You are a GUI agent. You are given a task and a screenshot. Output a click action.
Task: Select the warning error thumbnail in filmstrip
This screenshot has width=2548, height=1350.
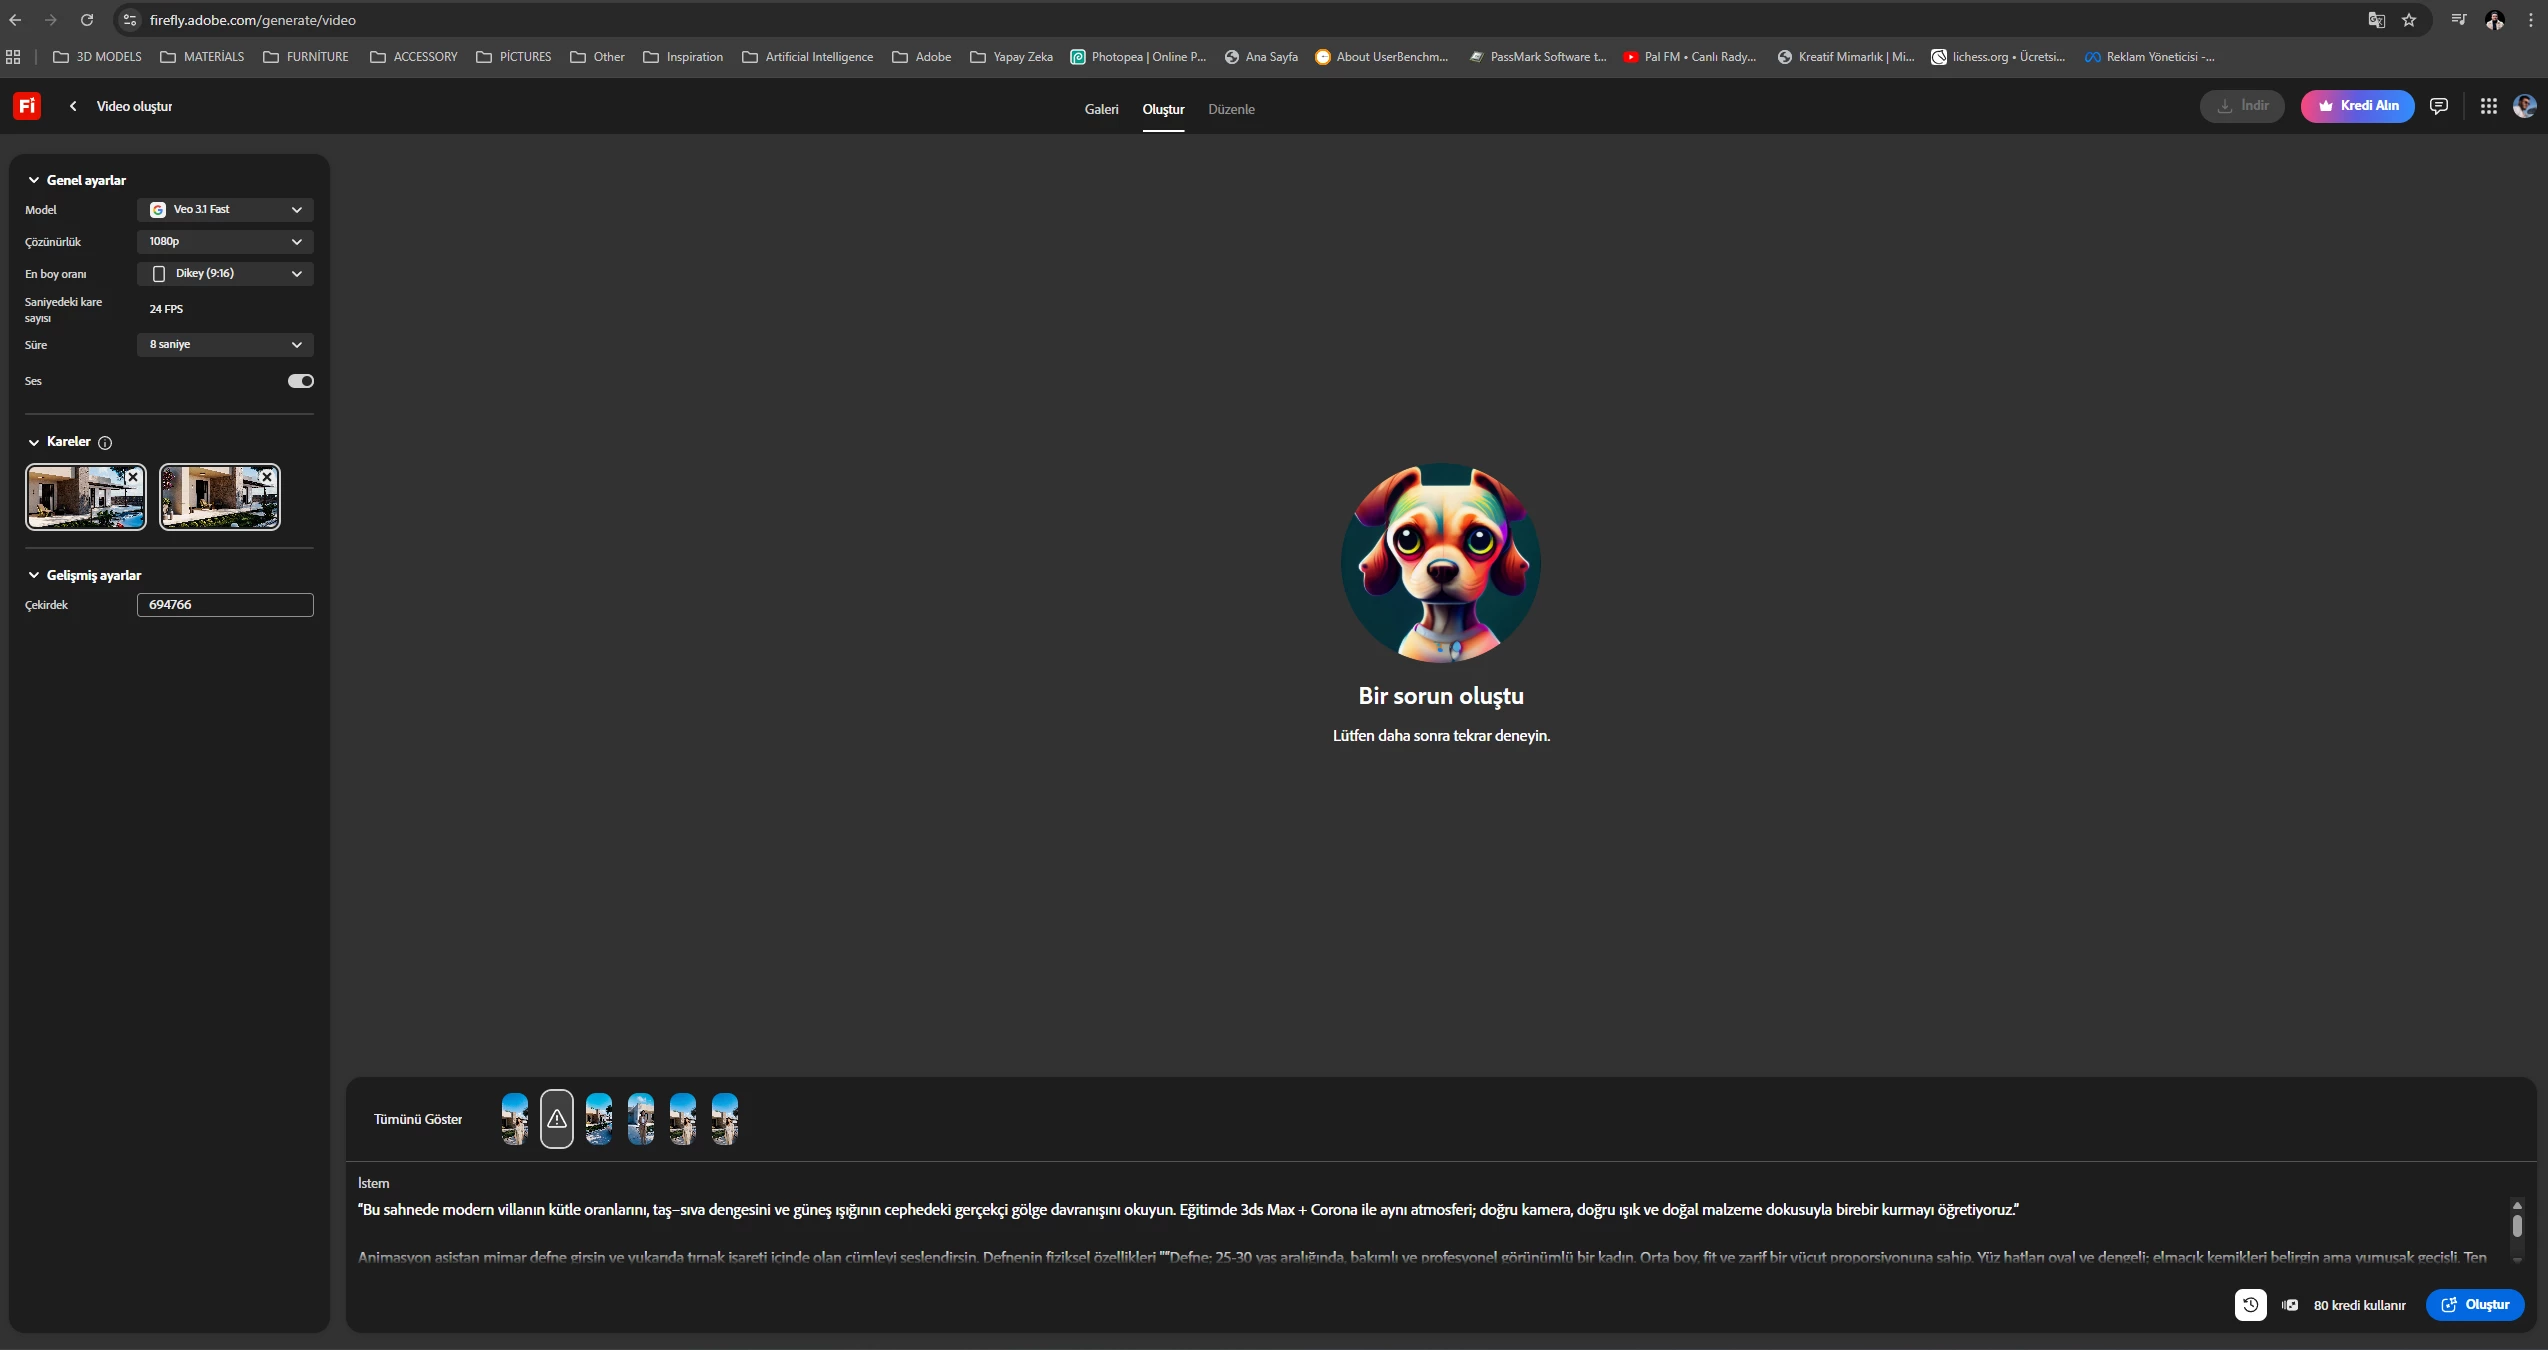coord(557,1119)
